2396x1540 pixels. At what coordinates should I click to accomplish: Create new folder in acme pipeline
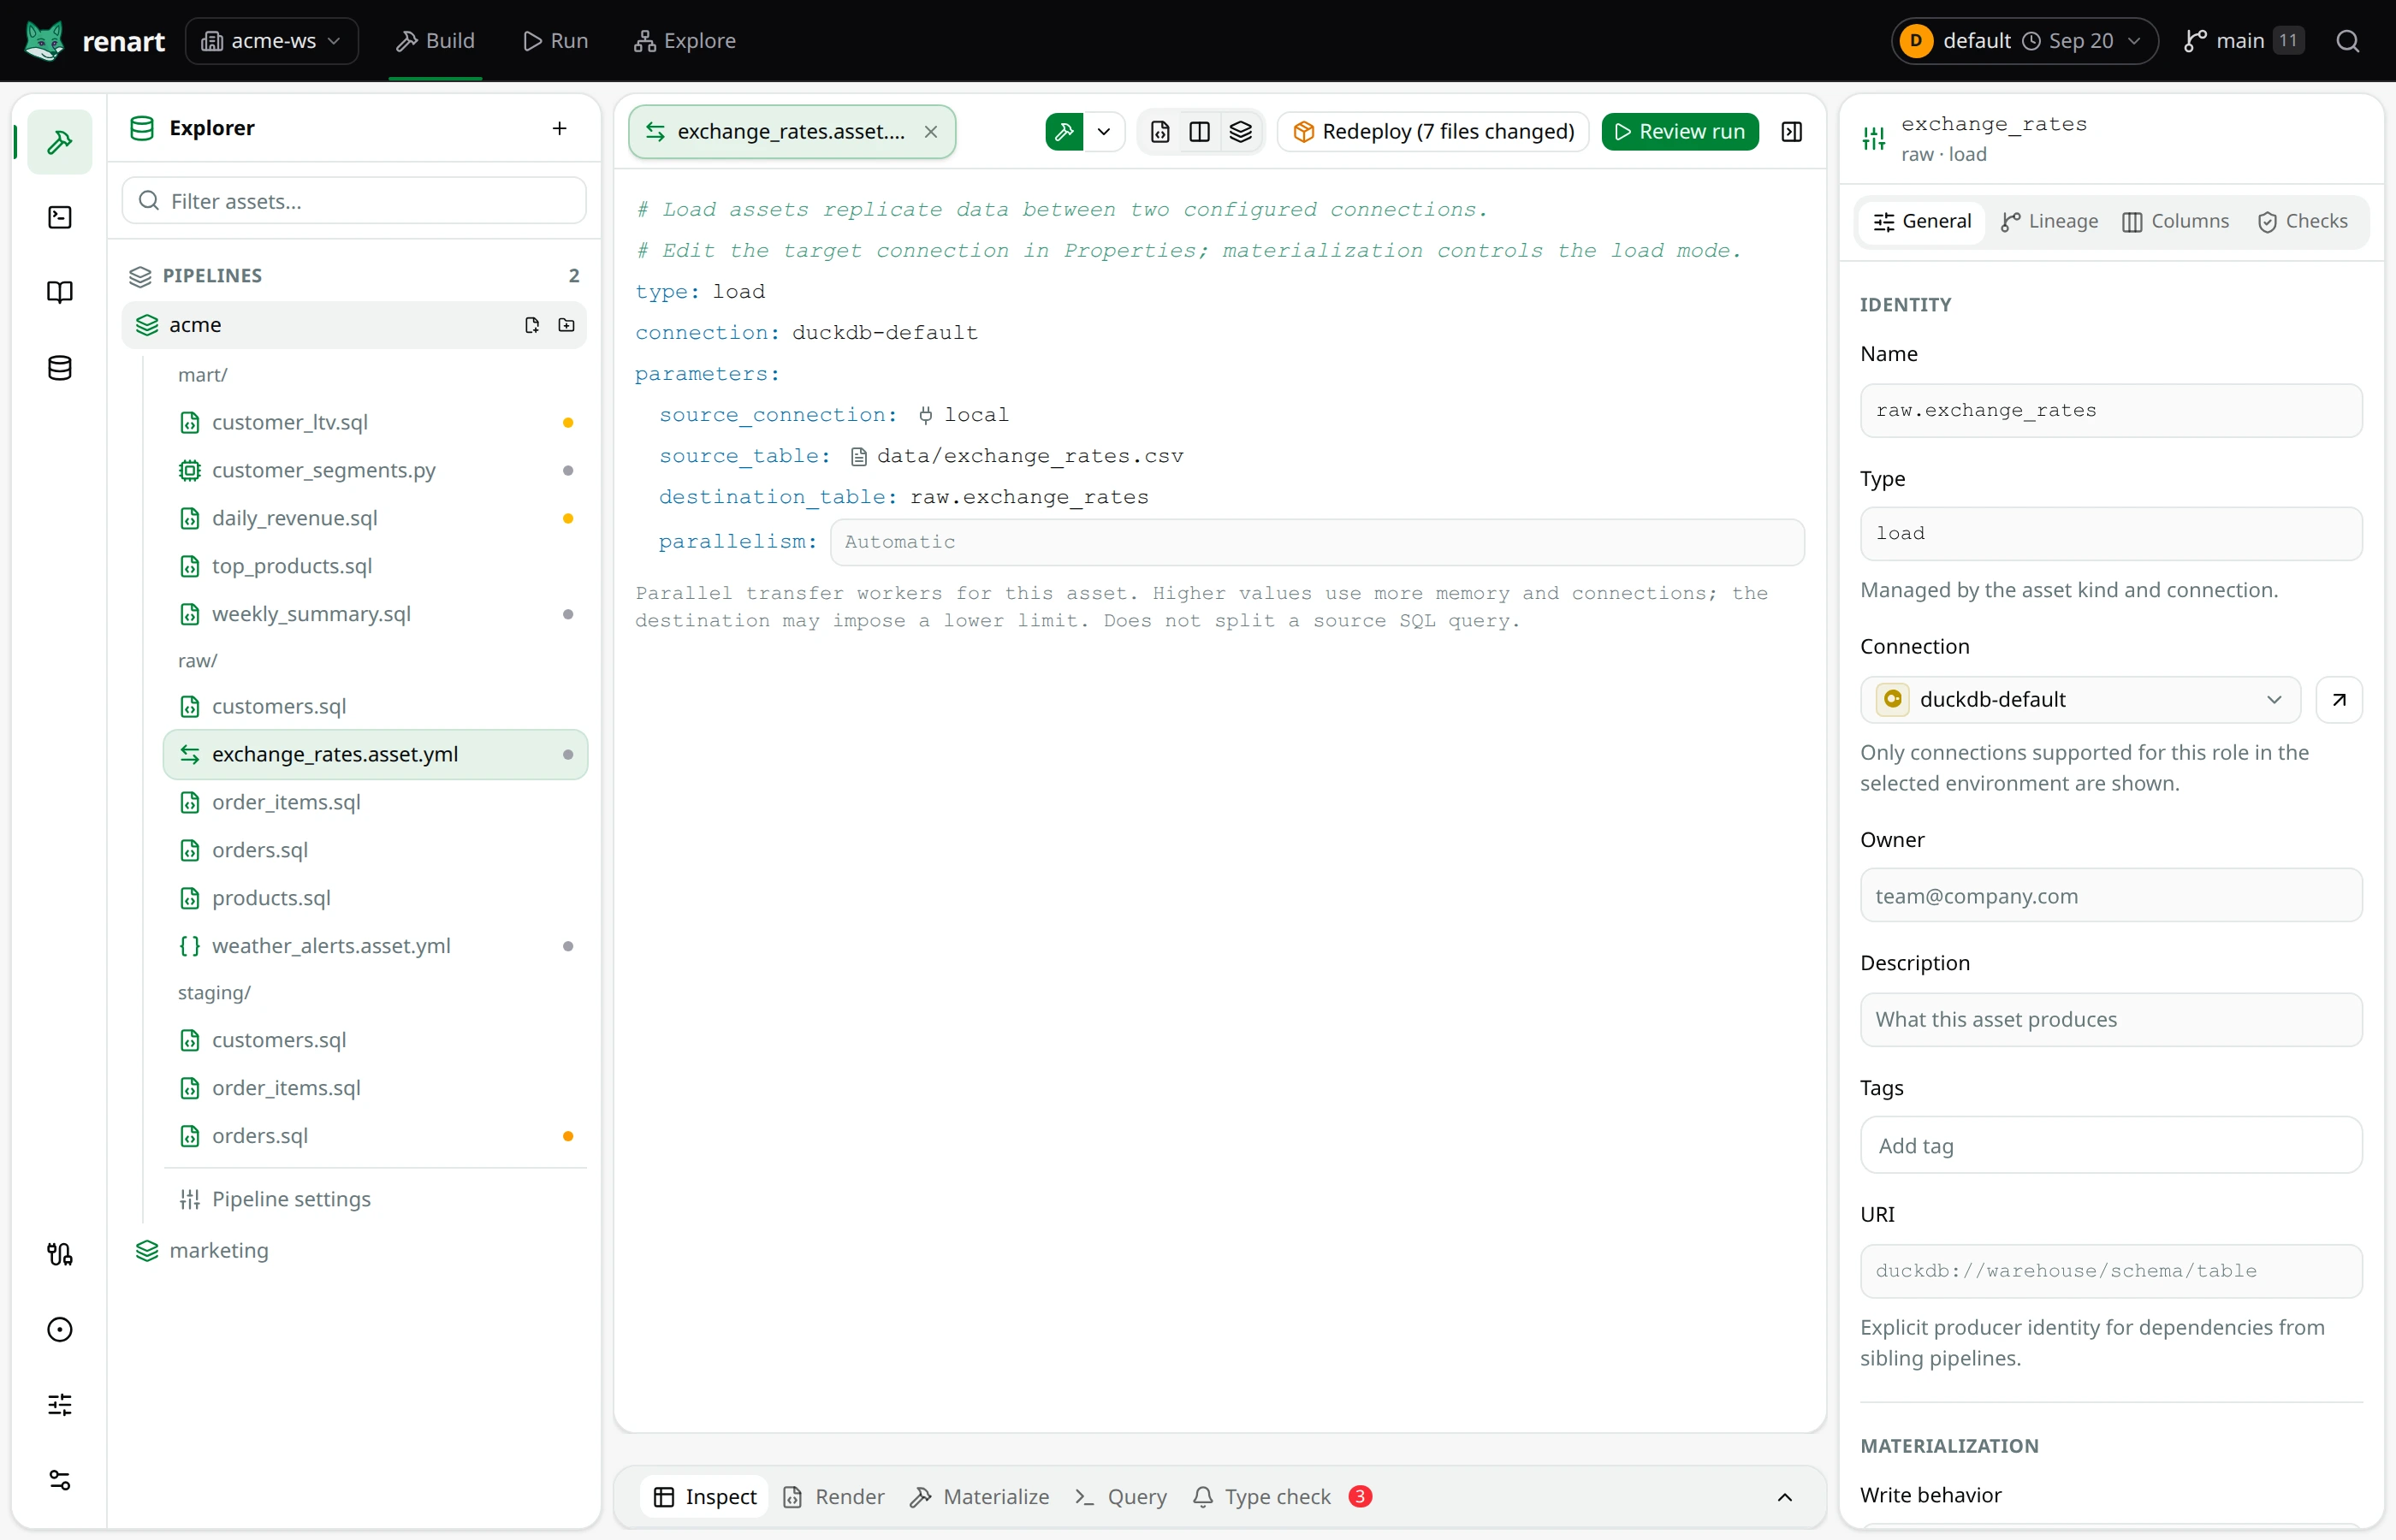(566, 325)
